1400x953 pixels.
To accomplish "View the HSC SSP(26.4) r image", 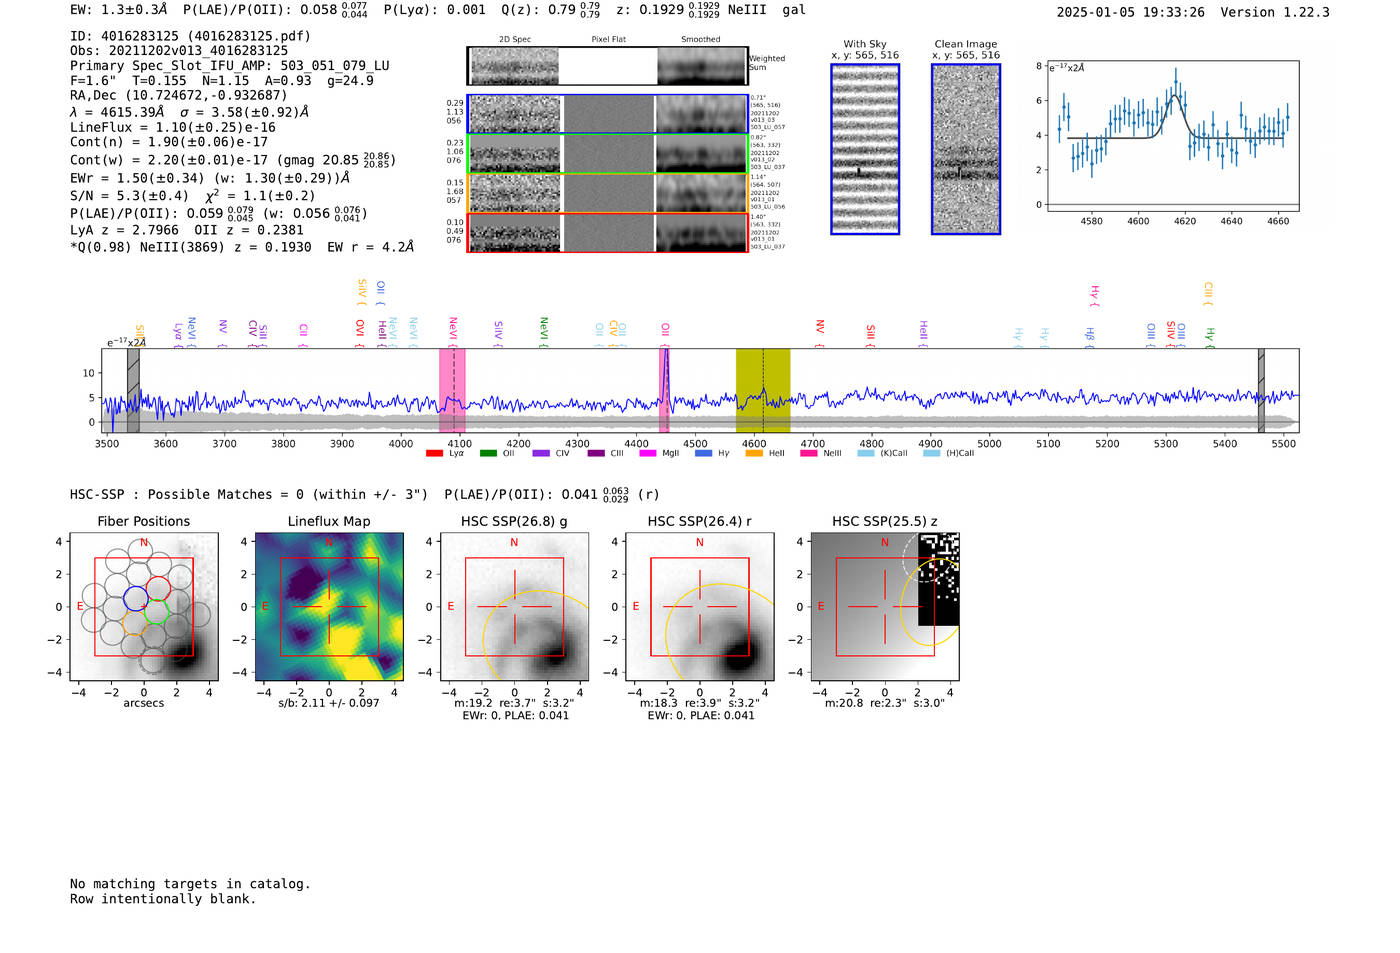I will pyautogui.click(x=699, y=607).
